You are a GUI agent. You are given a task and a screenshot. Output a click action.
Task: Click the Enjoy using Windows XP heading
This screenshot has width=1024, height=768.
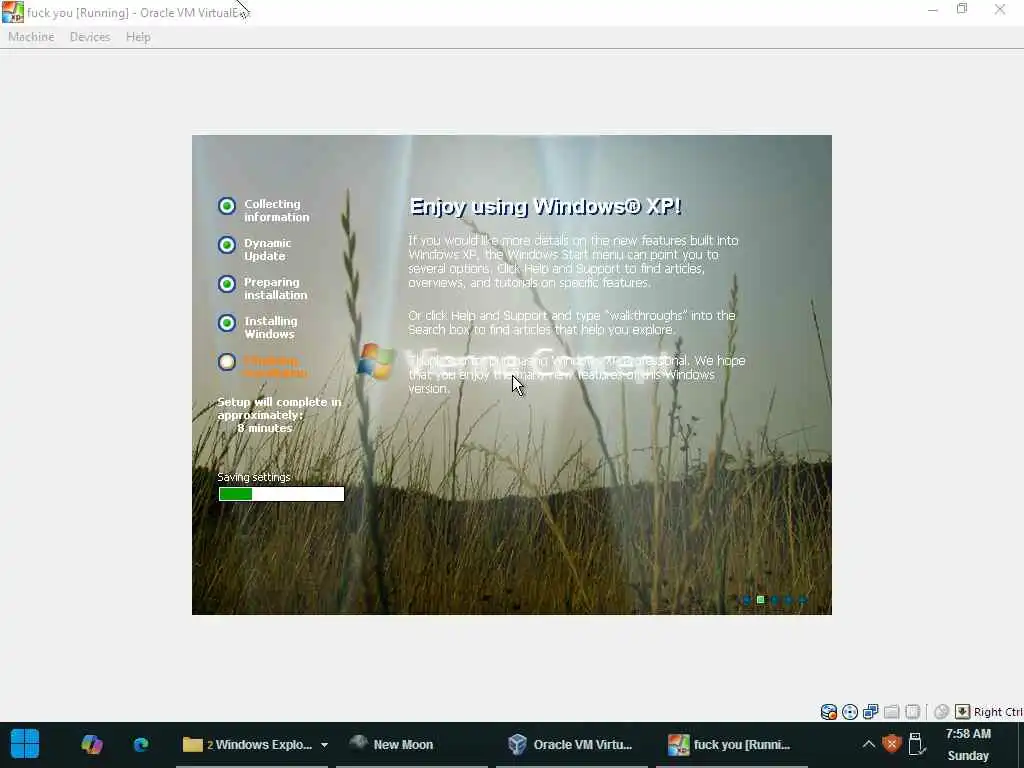pos(545,207)
